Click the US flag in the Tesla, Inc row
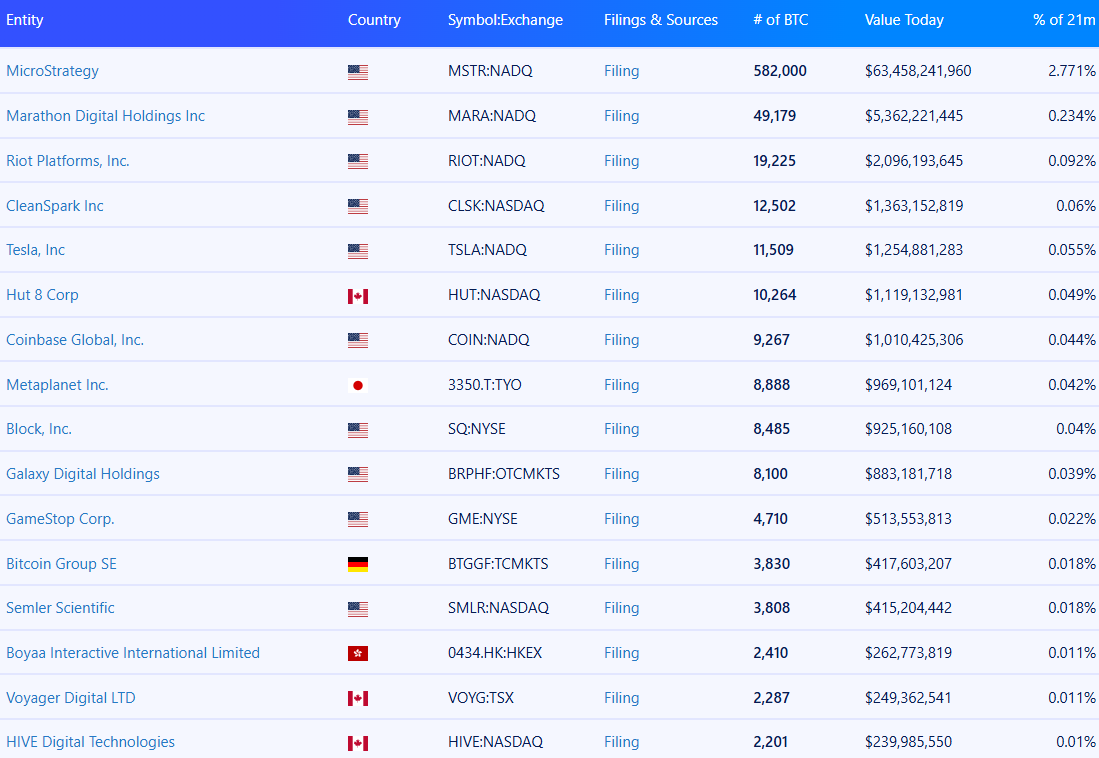 click(x=357, y=250)
